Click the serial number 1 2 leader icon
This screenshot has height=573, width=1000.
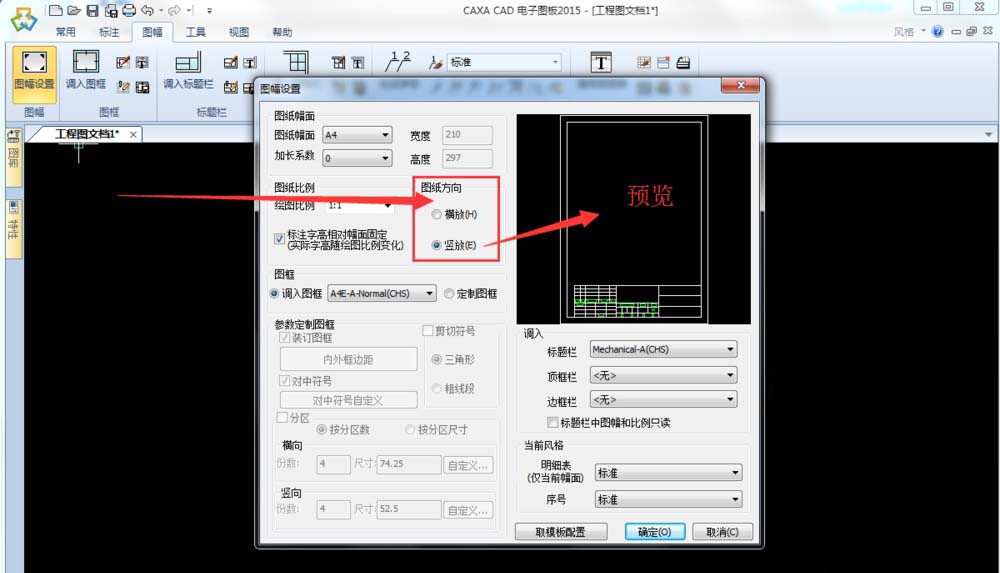click(x=398, y=62)
